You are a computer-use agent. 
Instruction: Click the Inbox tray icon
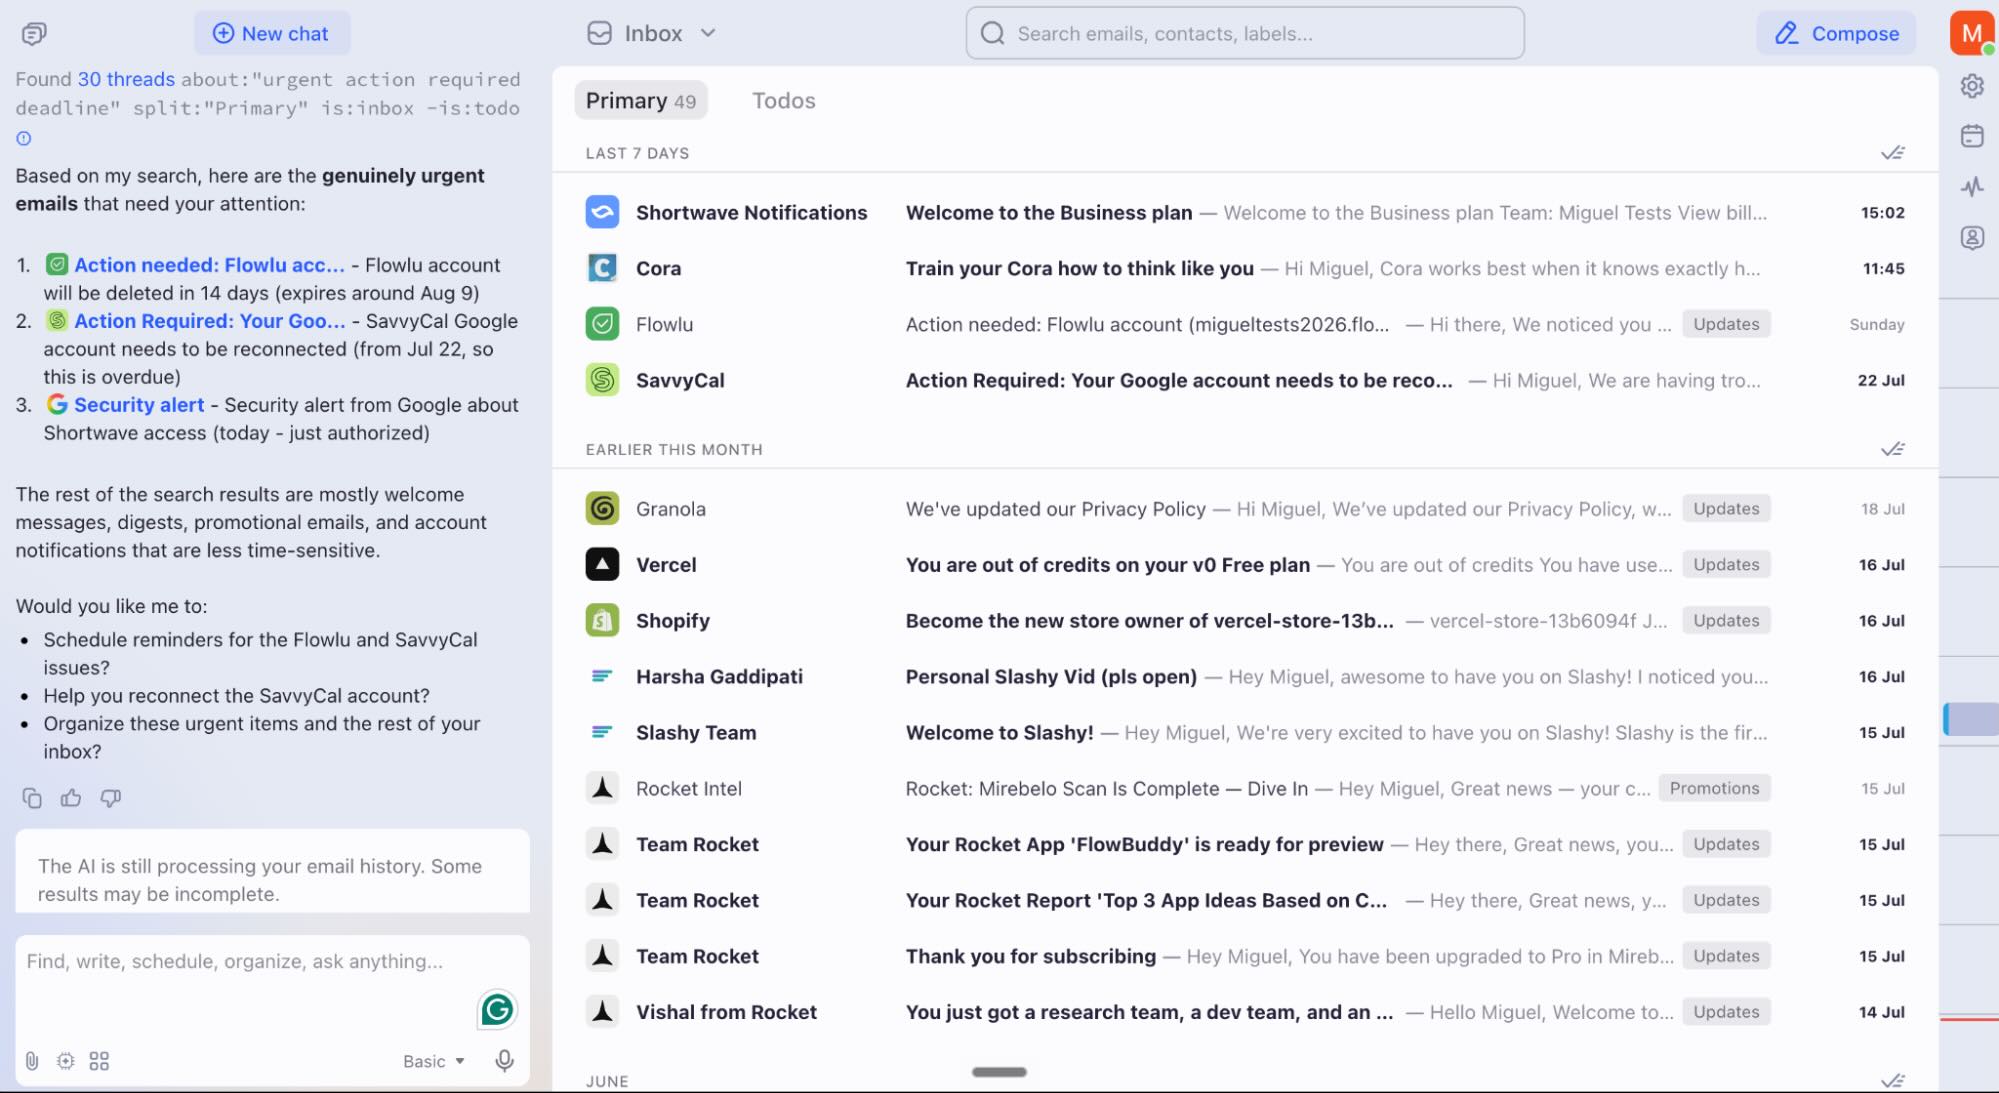(599, 33)
